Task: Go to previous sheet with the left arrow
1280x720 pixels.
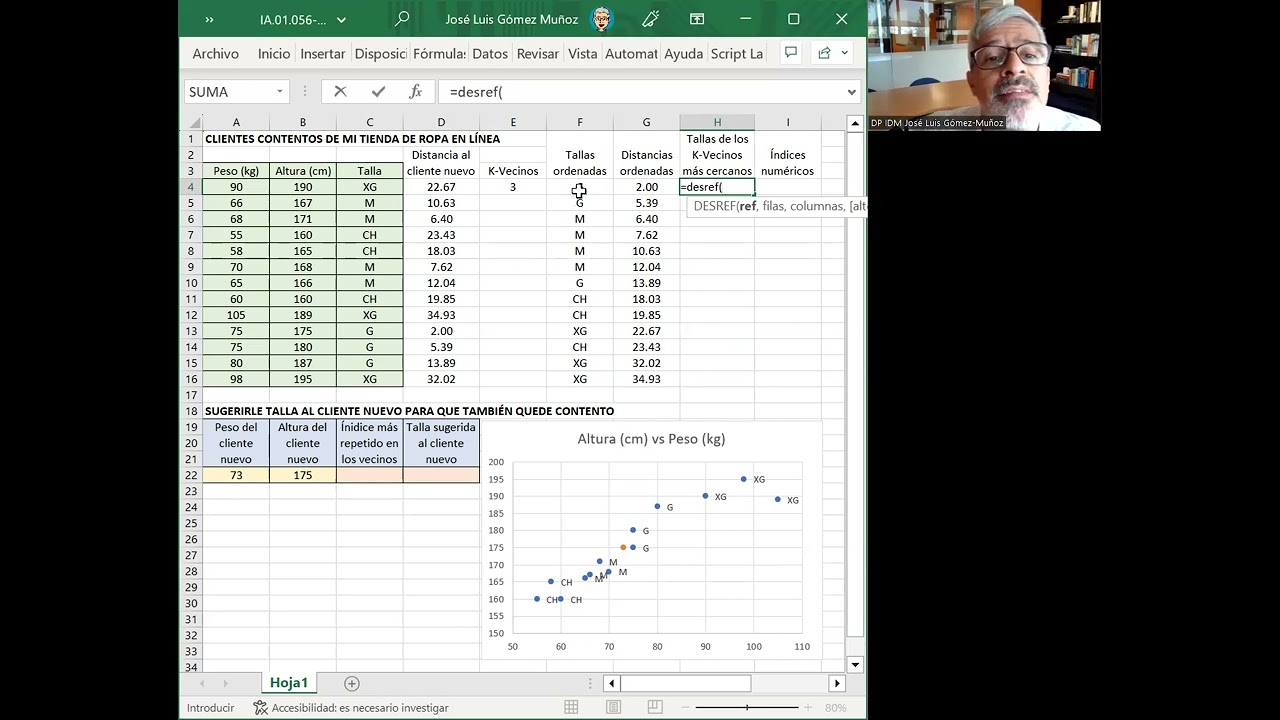Action: tap(203, 683)
